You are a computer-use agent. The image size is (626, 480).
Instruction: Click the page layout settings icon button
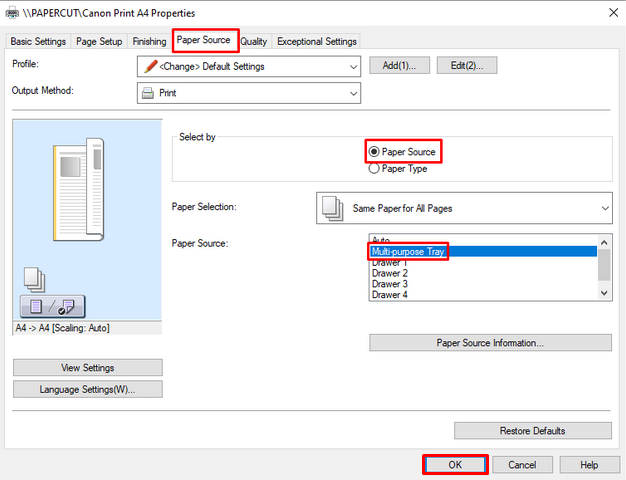53,307
